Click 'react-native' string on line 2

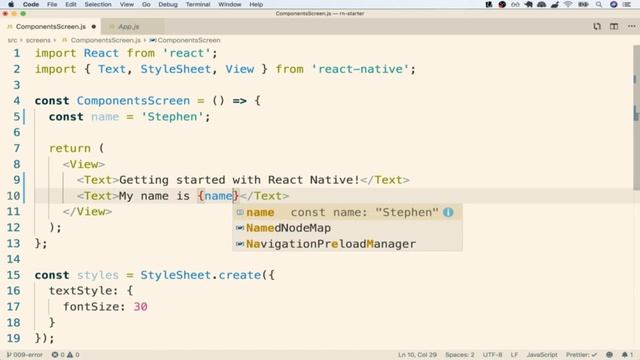tap(360, 69)
